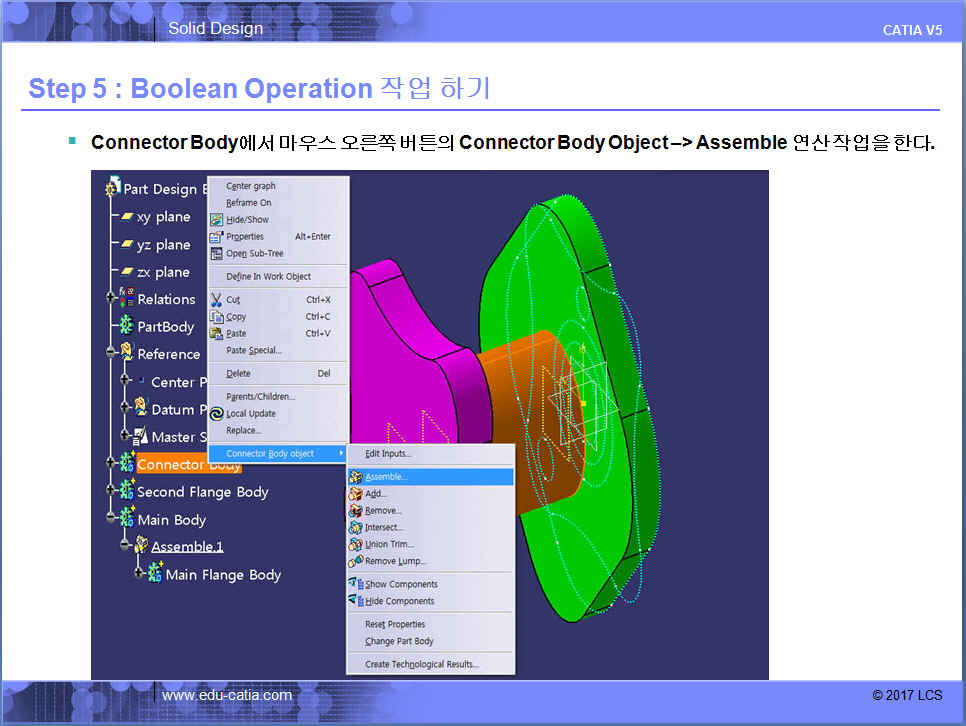
Task: Toggle Hide/Show in the context menu
Action: (x=247, y=219)
